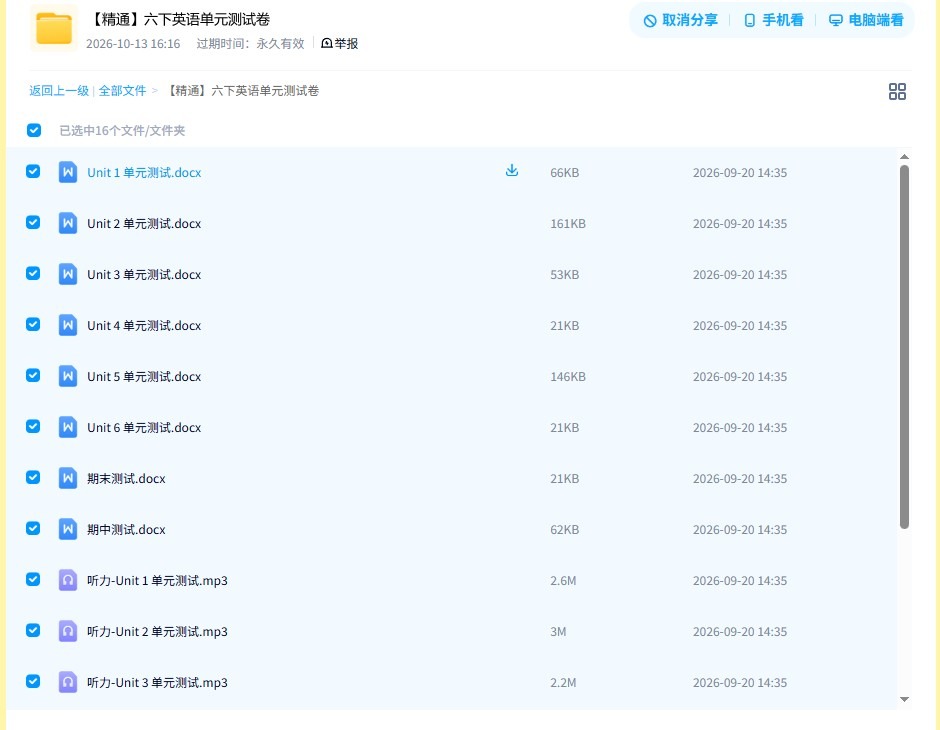
Task: Click the Word icon of Unit 3 单元测试.docx
Action: [68, 274]
